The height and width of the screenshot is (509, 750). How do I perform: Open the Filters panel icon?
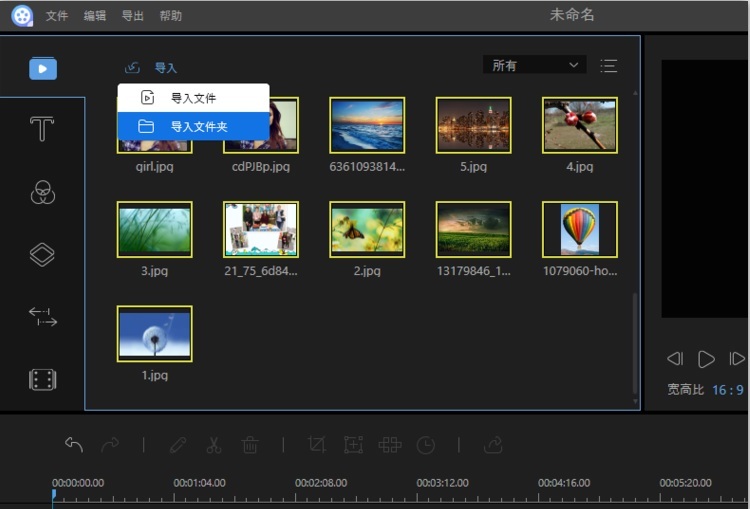42,193
